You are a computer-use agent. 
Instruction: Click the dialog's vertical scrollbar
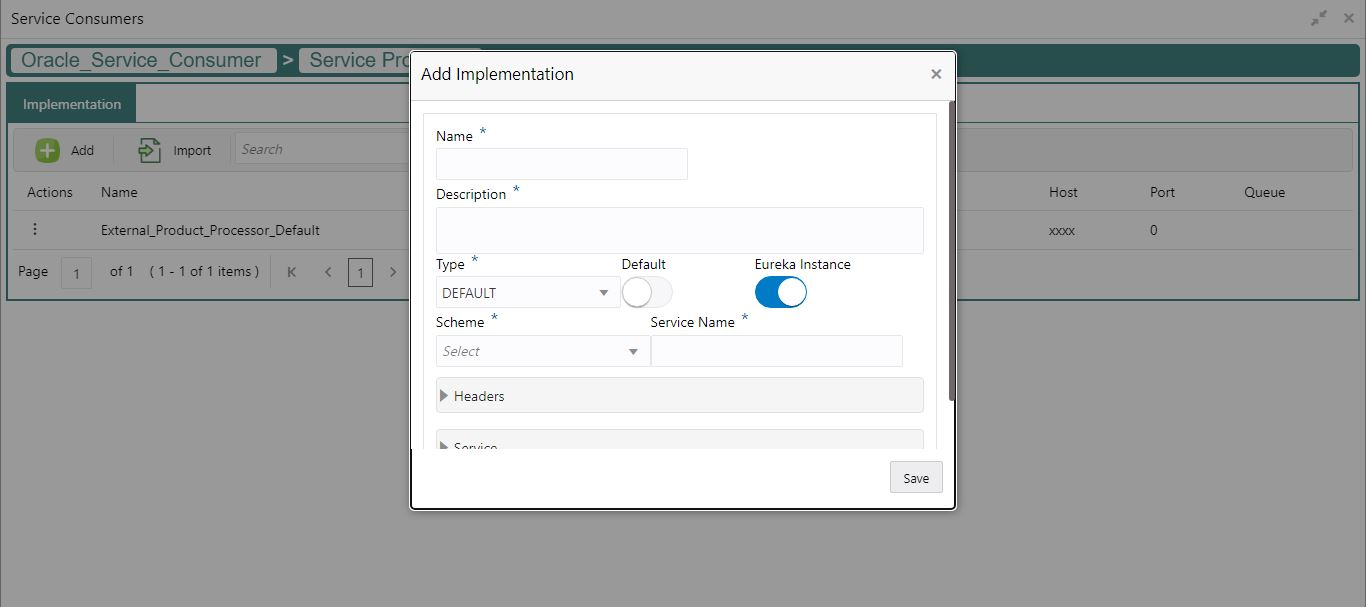tap(952, 250)
